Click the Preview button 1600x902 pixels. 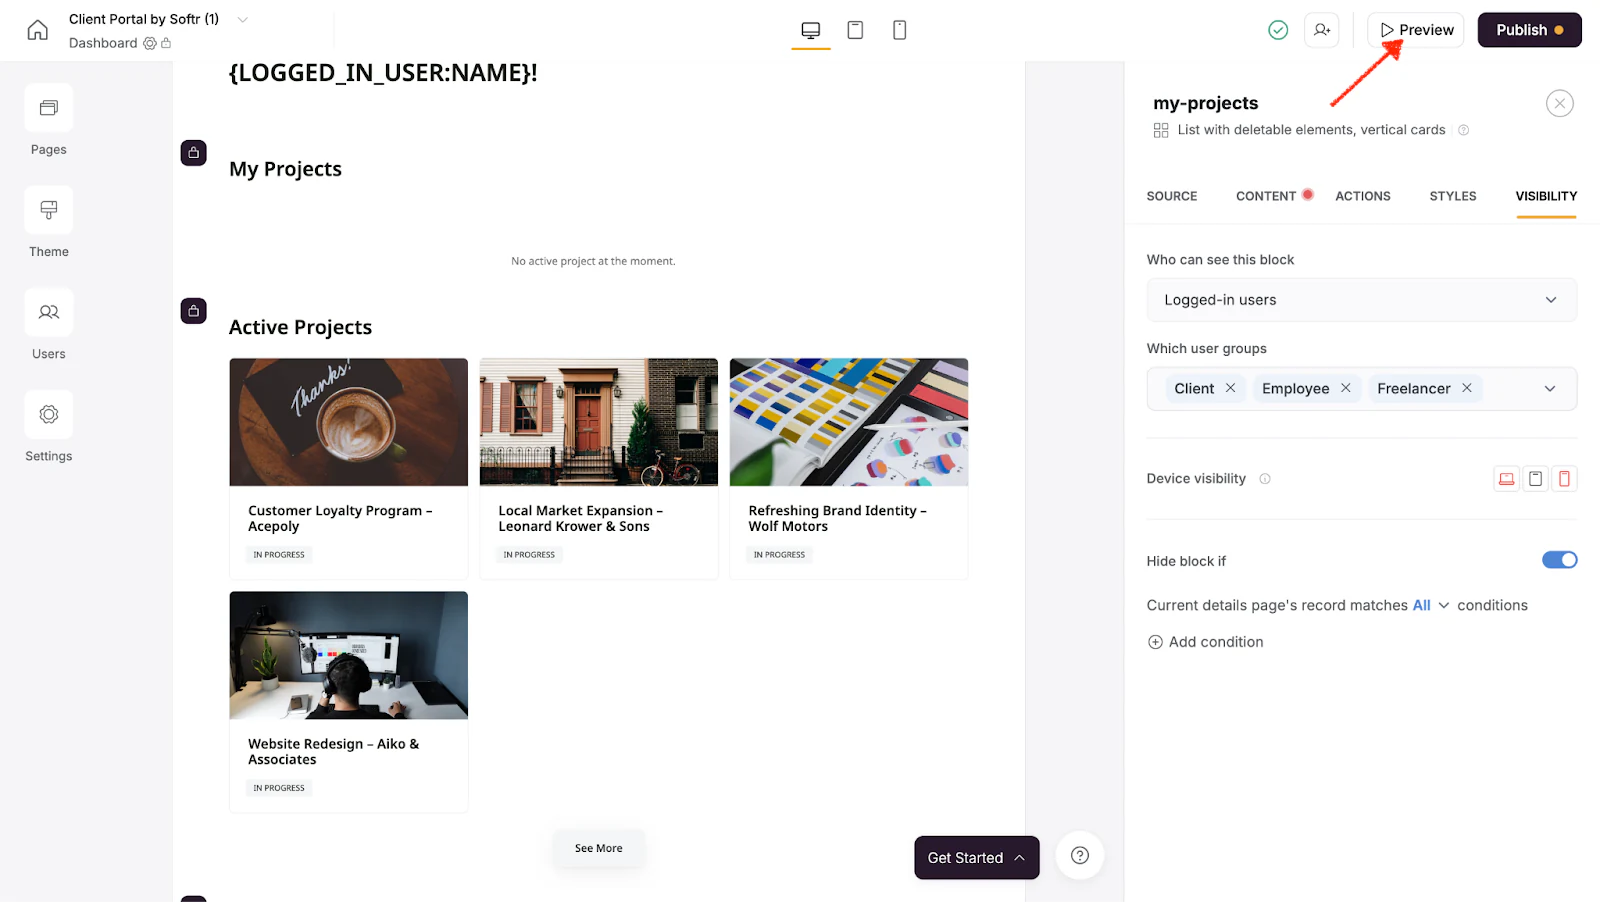tap(1415, 30)
